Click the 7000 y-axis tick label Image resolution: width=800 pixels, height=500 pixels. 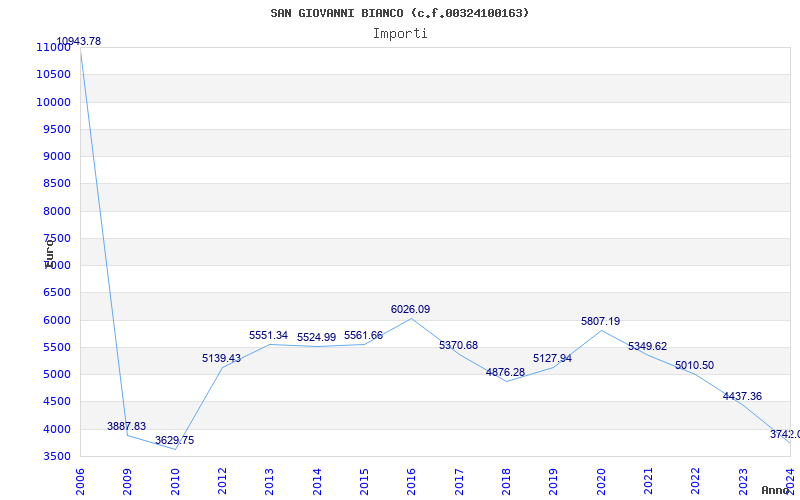[55, 266]
